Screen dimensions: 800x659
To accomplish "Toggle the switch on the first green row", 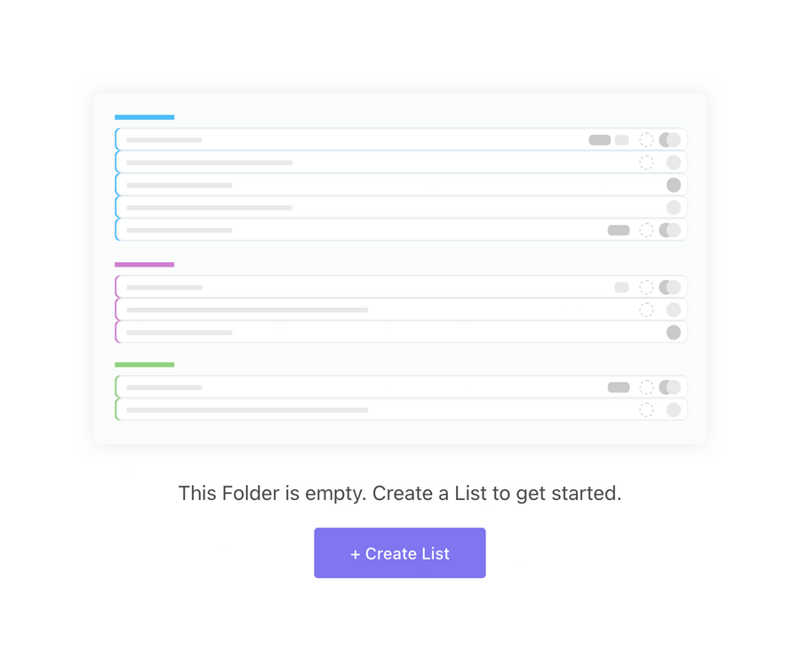I will [x=672, y=387].
